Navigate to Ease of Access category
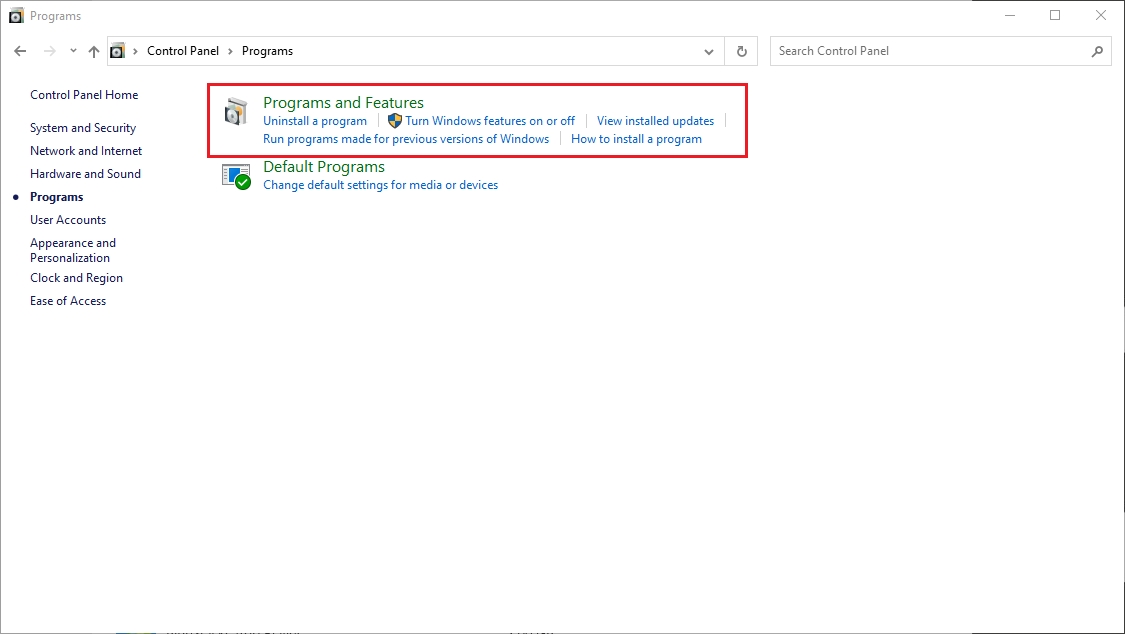The image size is (1125, 634). point(68,301)
